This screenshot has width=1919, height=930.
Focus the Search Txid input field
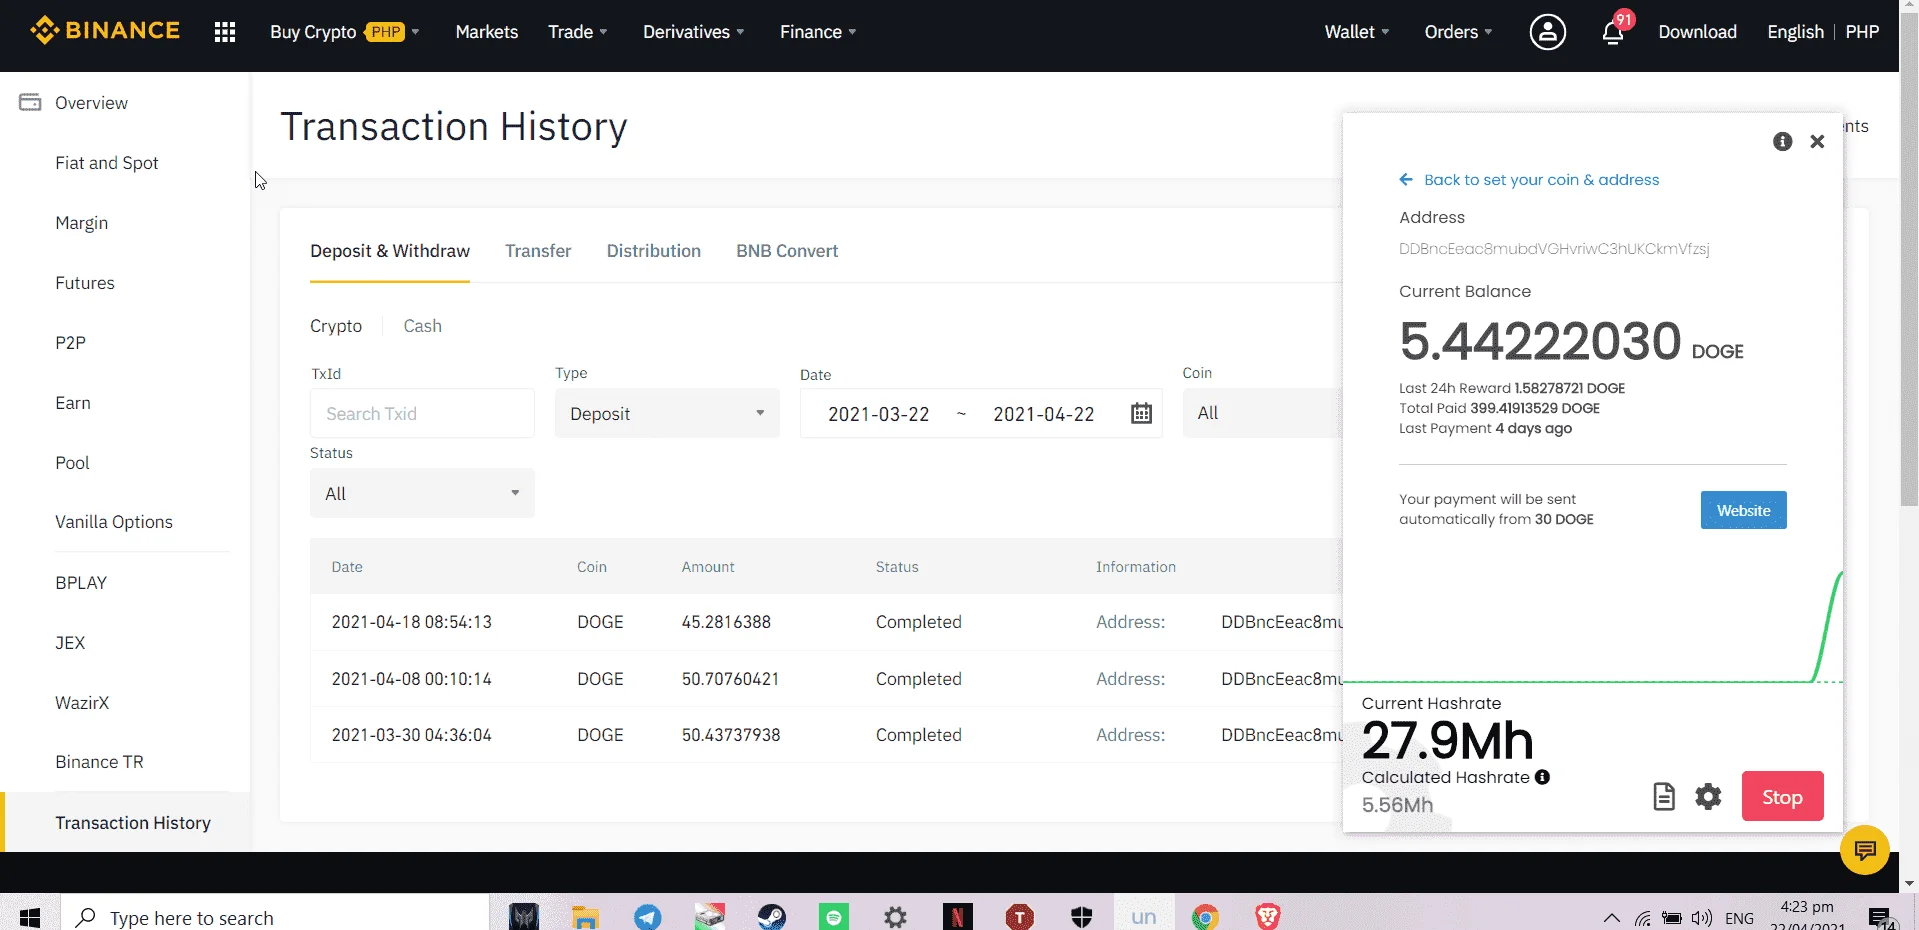pyautogui.click(x=422, y=413)
